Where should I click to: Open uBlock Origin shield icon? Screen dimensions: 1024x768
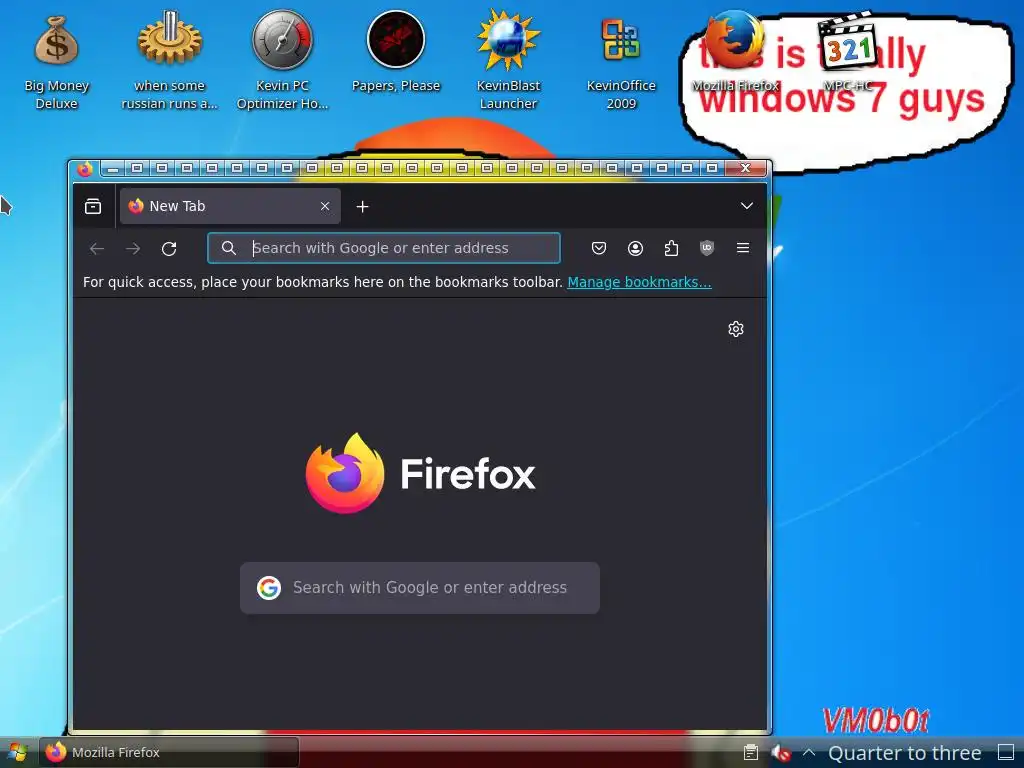(x=707, y=248)
